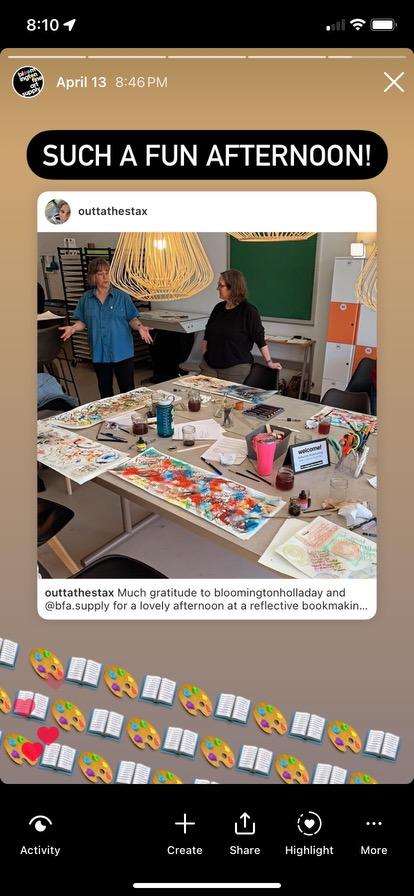Open Bloomington Fine Art Supply profile avatar
Image resolution: width=414 pixels, height=896 pixels.
pyautogui.click(x=28, y=82)
